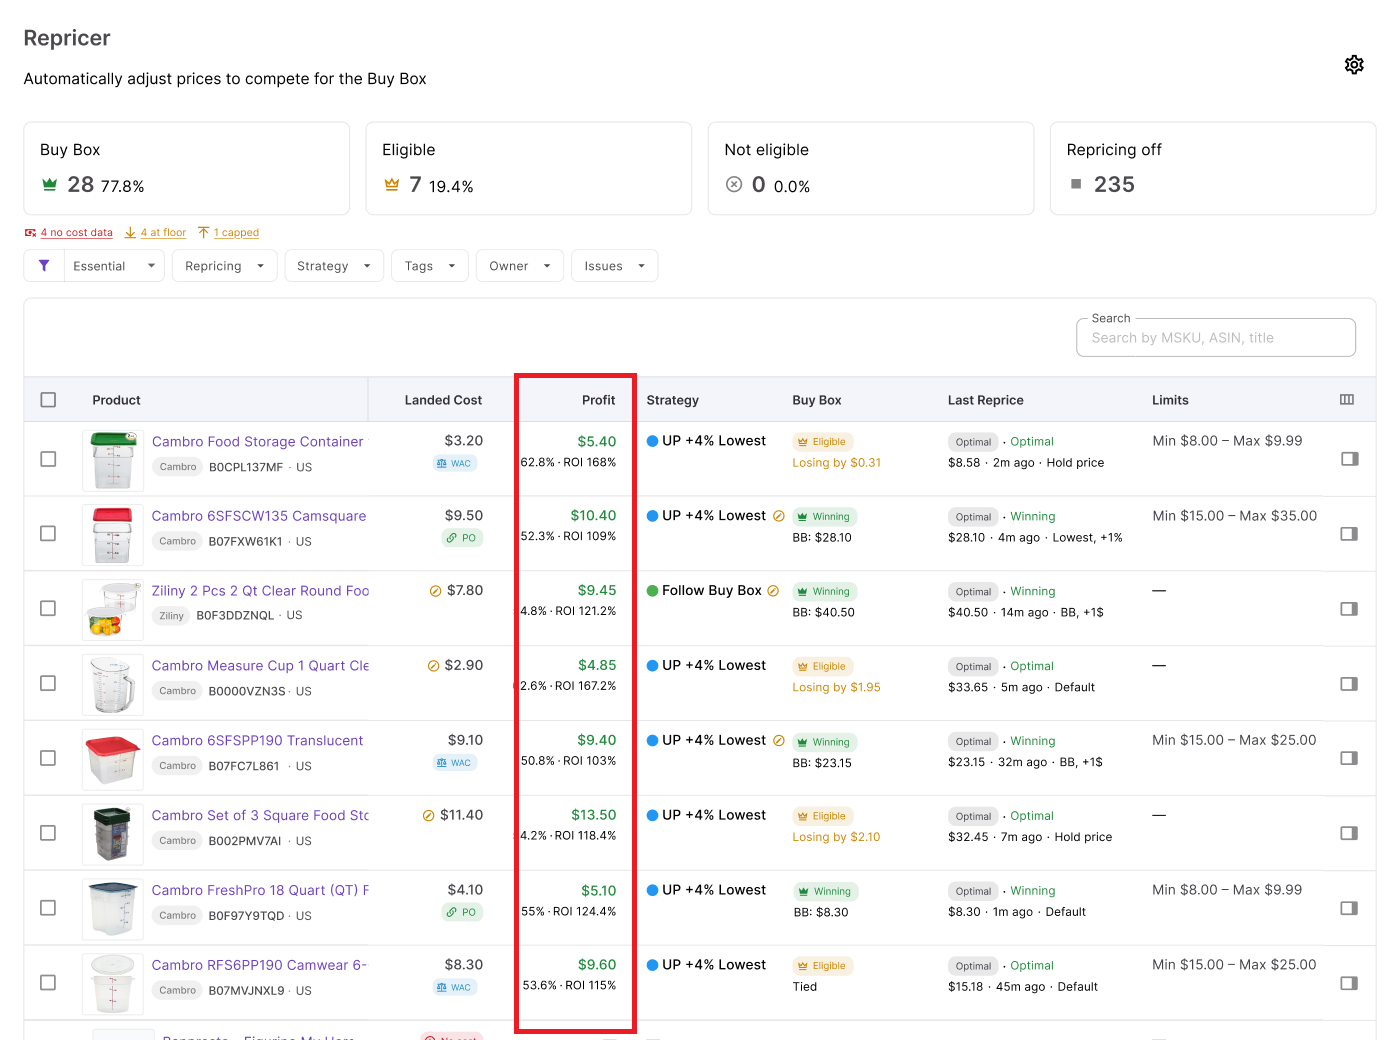Screen dimensions: 1400x1040
Task: Open Ziliny 2 Pcs 2 Qt product link
Action: pyautogui.click(x=260, y=591)
